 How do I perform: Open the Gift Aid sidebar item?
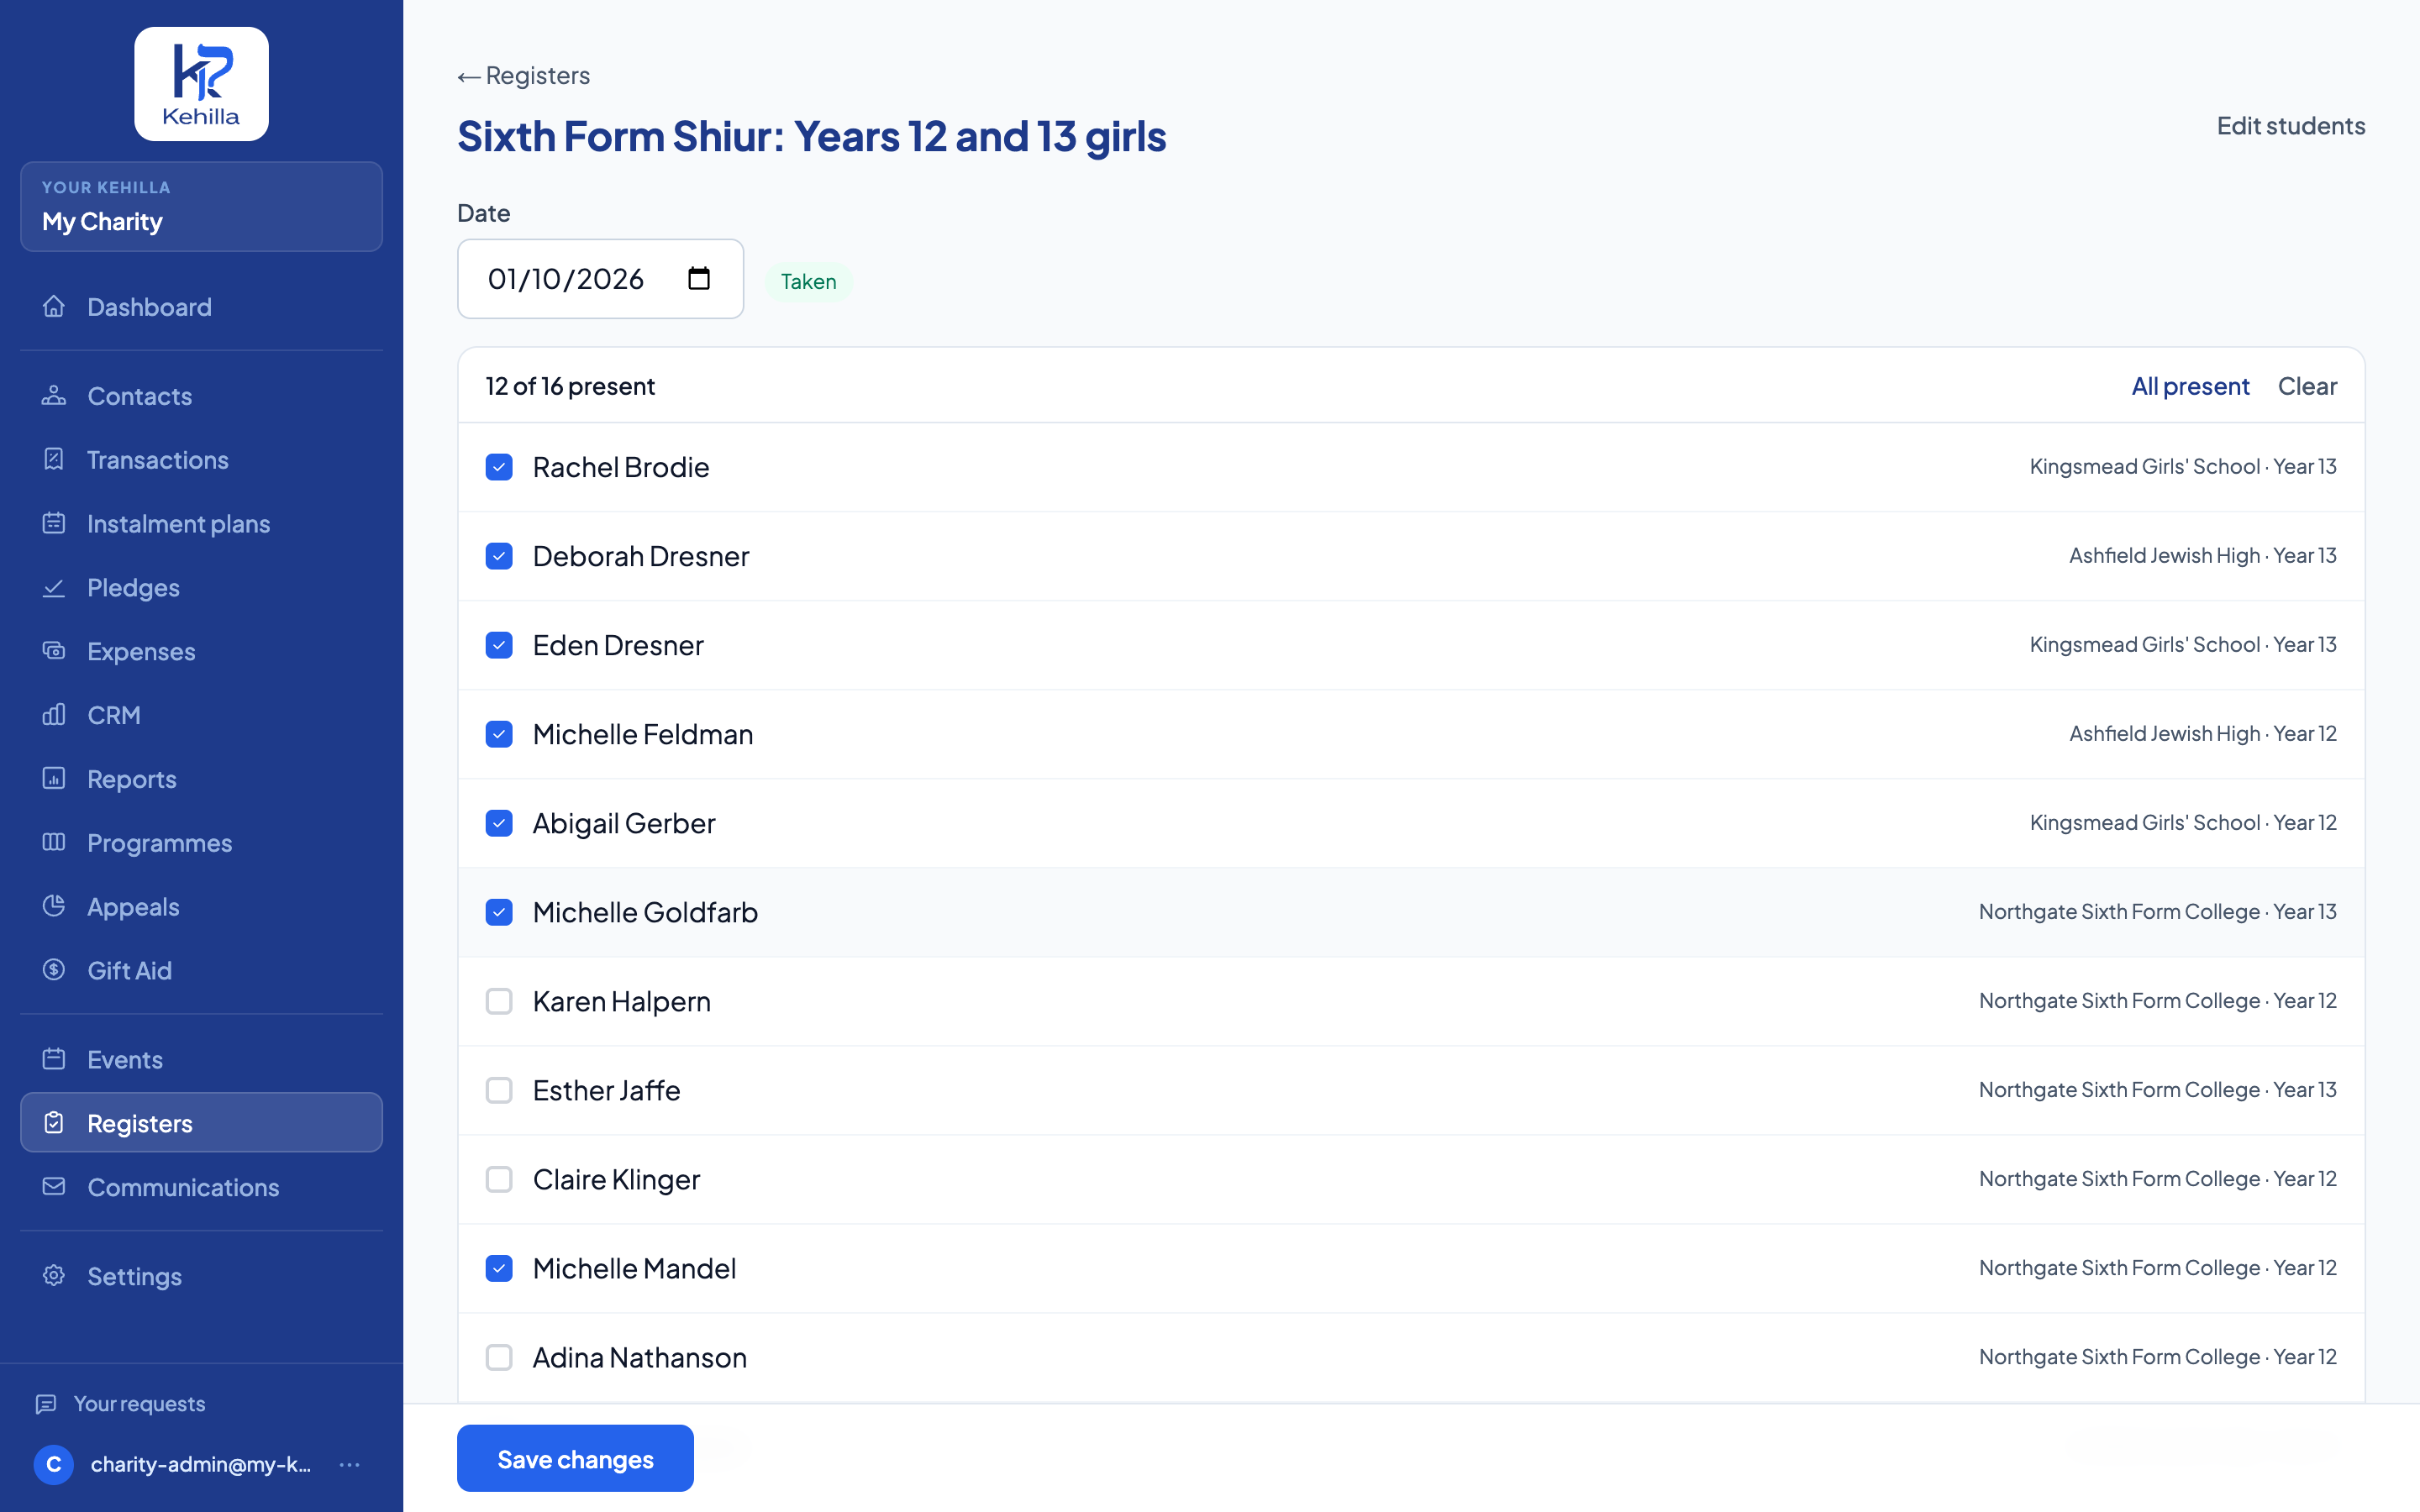(201, 970)
